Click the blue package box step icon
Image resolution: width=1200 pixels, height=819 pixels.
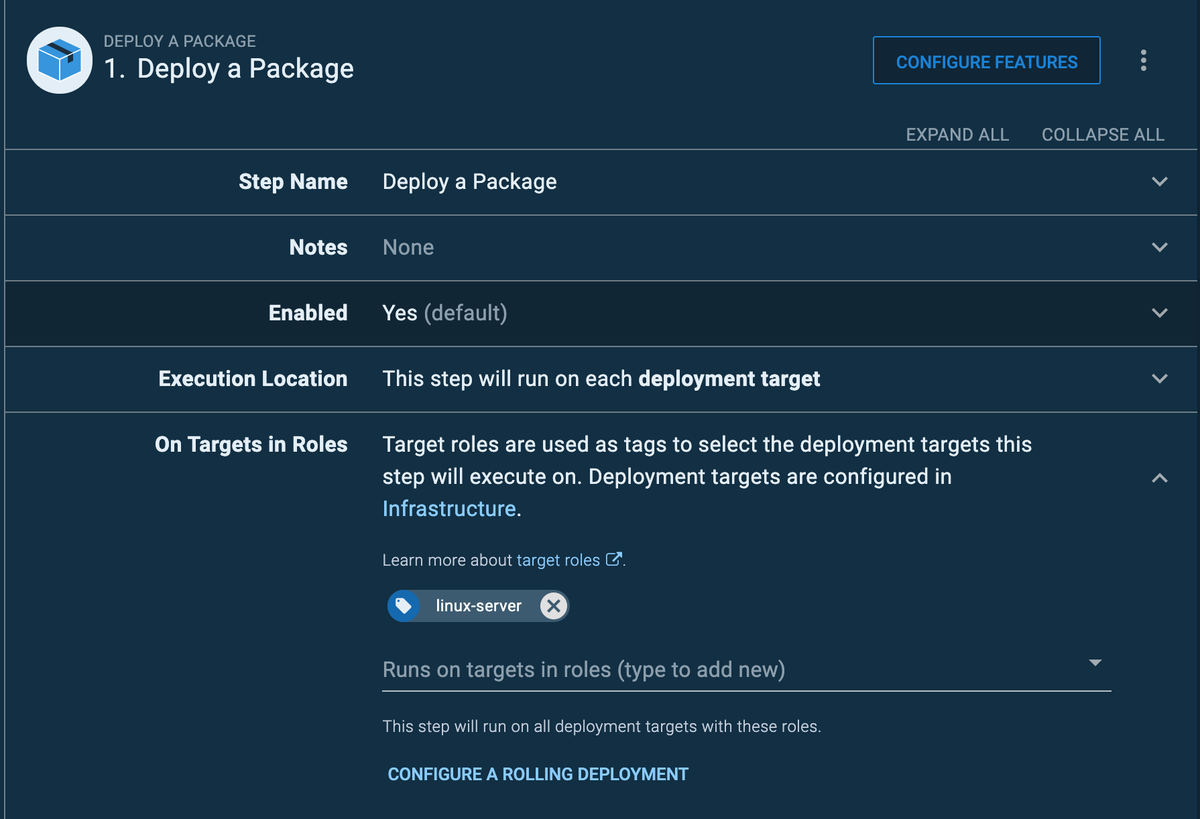click(60, 60)
